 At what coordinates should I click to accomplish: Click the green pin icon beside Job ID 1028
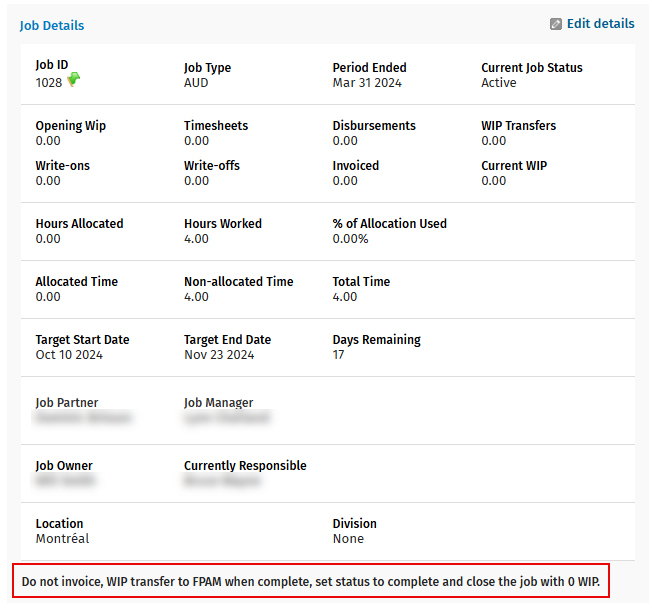74,79
